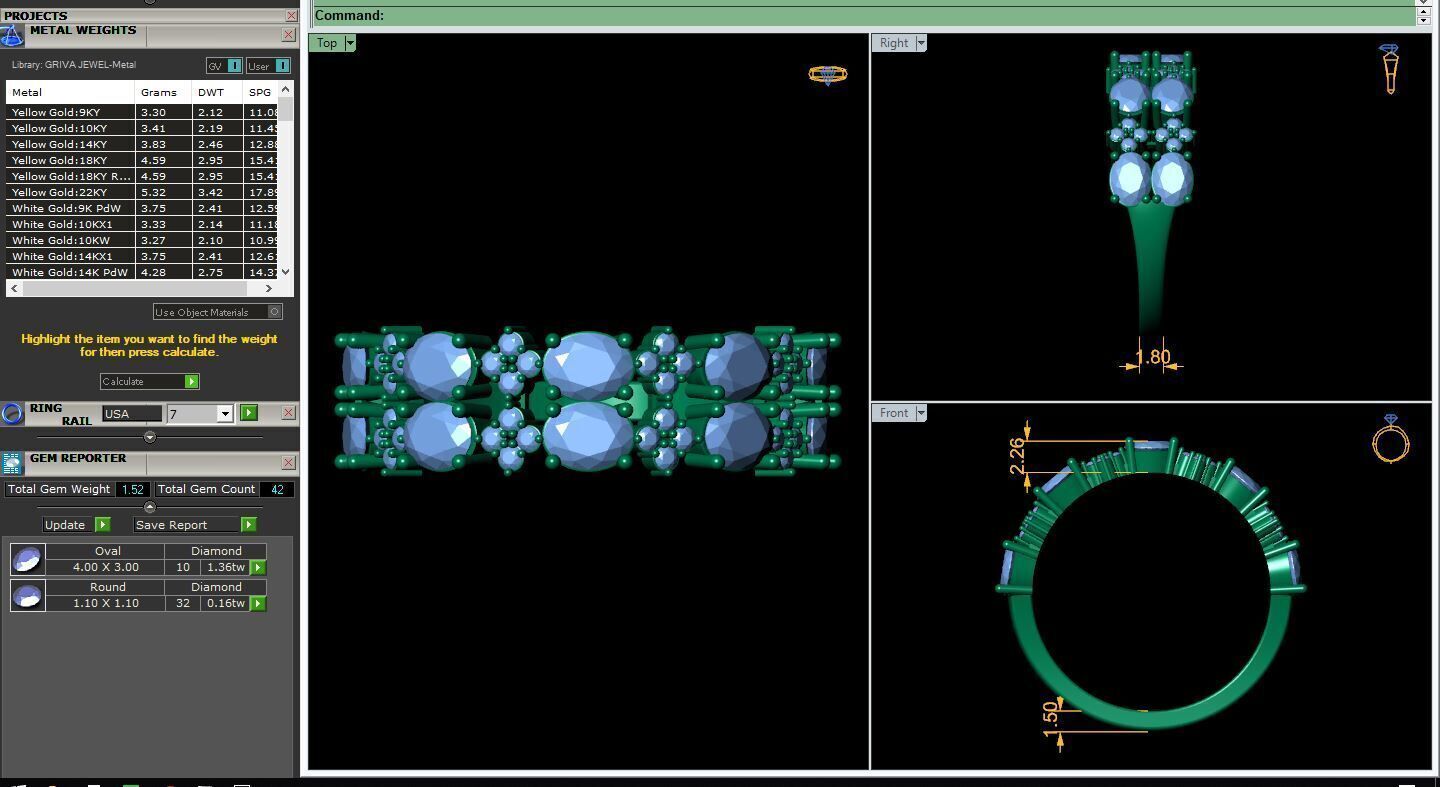Viewport: 1440px width, 787px height.
Task: Select the Yellow Gold:18KY row
Action: click(142, 160)
